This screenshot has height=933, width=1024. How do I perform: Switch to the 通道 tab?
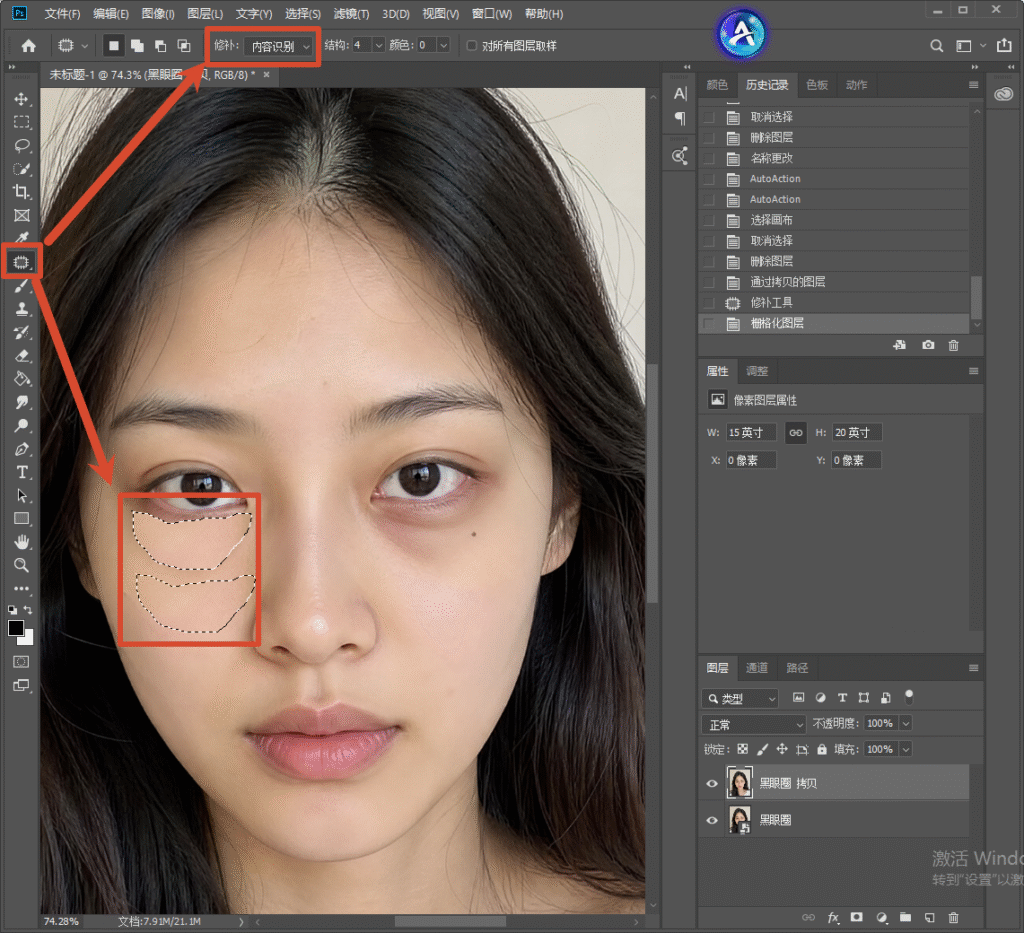(757, 668)
